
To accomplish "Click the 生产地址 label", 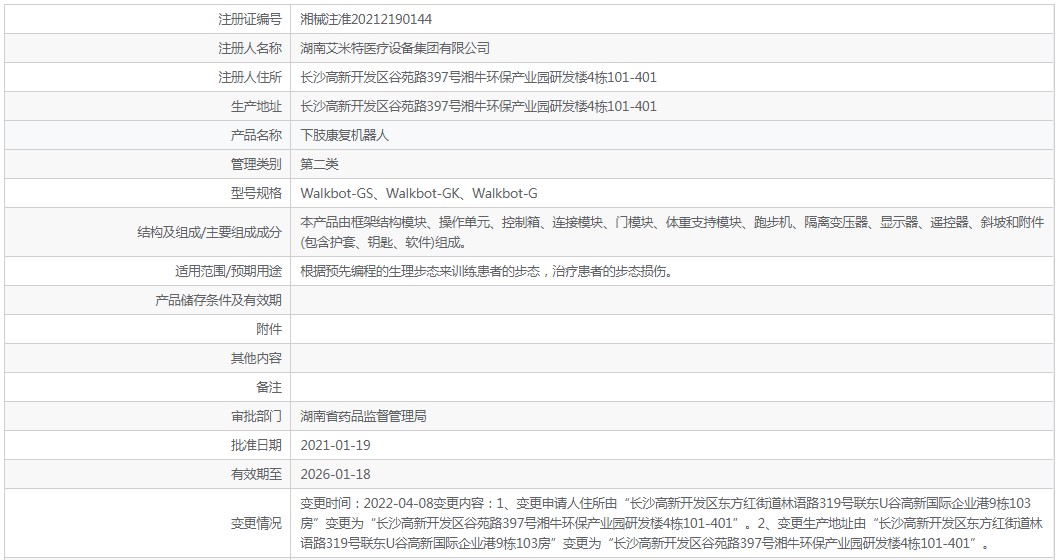I will (256, 106).
